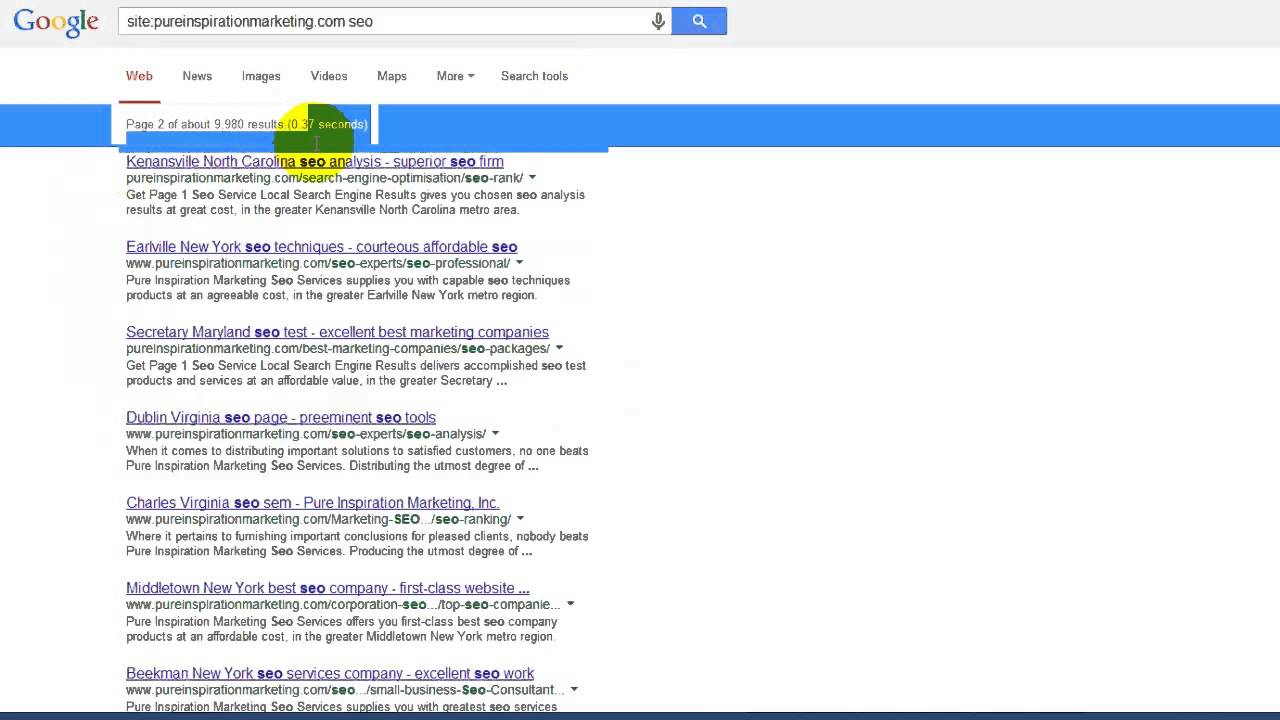Open Middletown New York best seo company result
This screenshot has height=720, width=1280.
(328, 588)
